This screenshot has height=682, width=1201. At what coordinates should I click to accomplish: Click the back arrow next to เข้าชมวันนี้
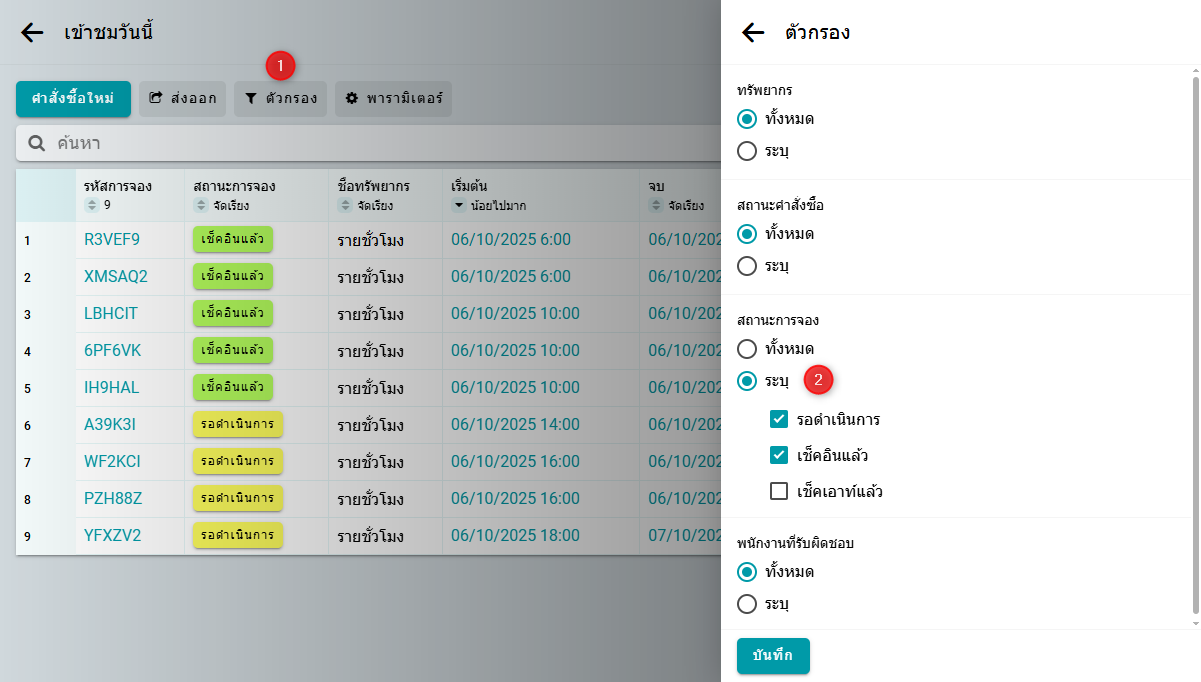click(x=32, y=33)
